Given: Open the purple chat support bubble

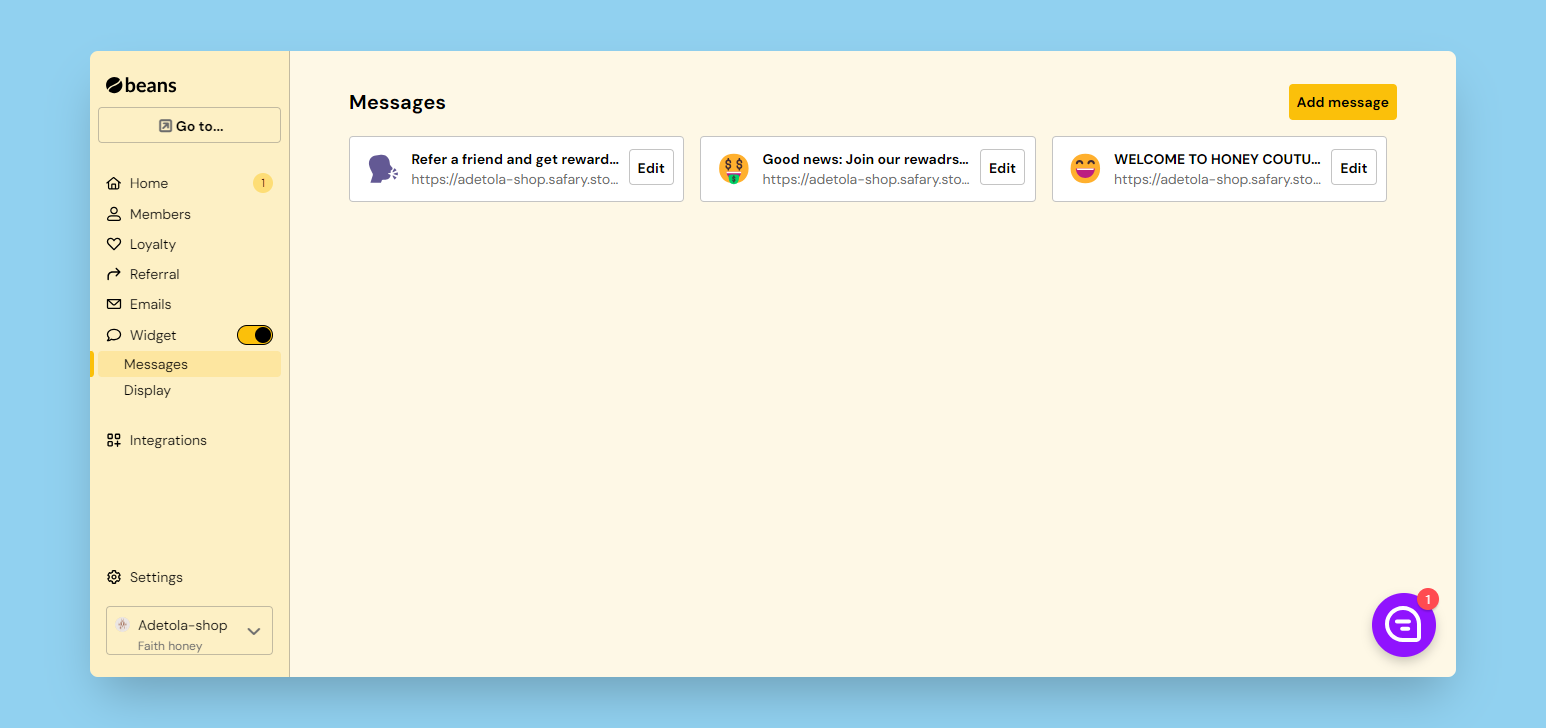Looking at the screenshot, I should 1403,625.
